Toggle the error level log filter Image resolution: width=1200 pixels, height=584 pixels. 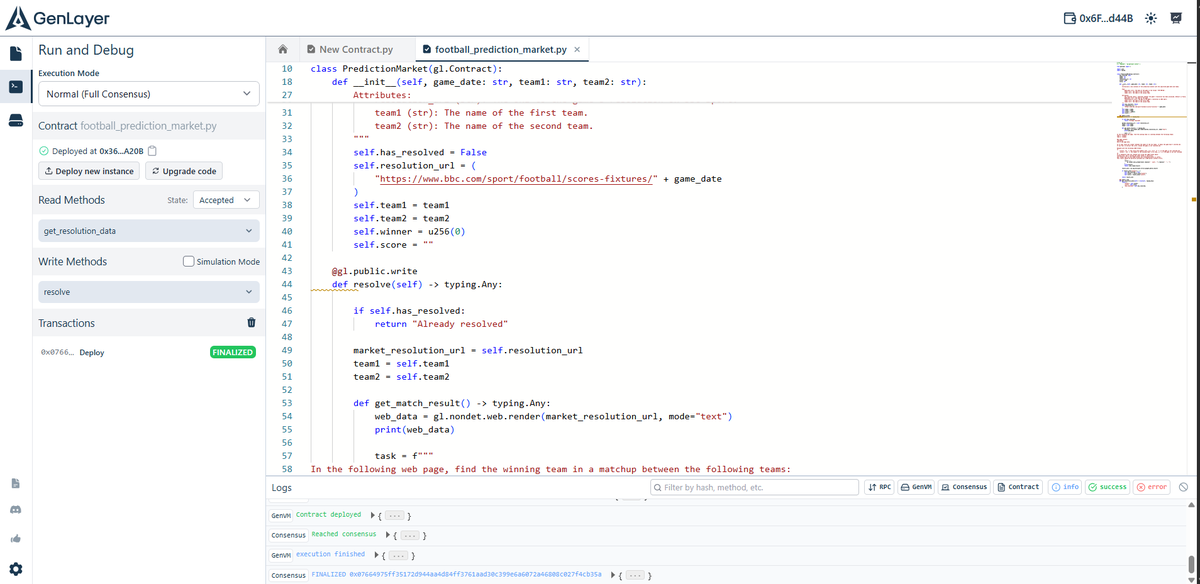(1151, 487)
